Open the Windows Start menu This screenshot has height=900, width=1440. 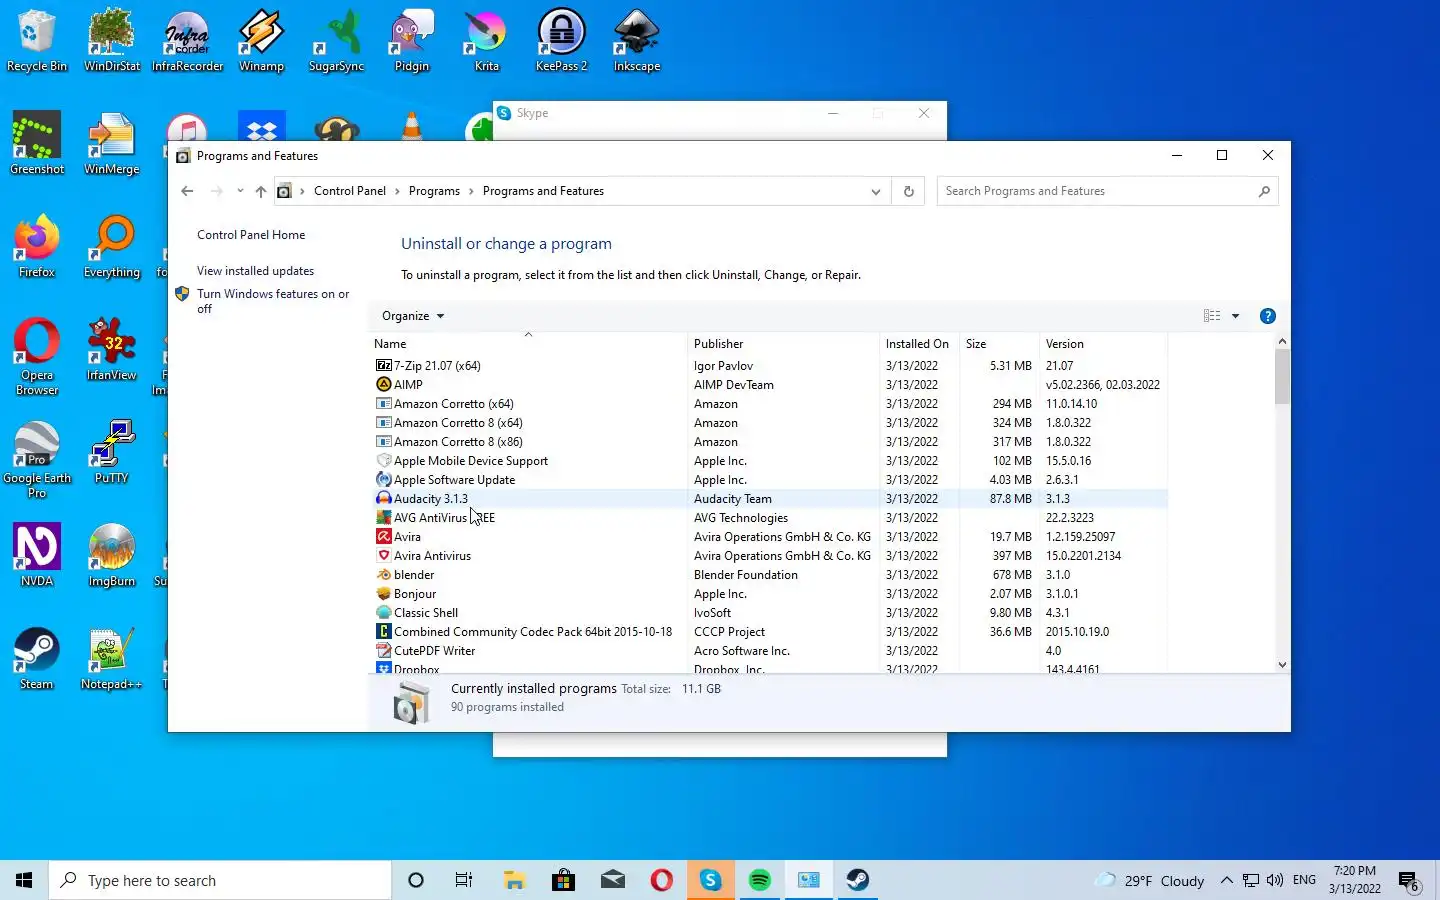tap(24, 880)
